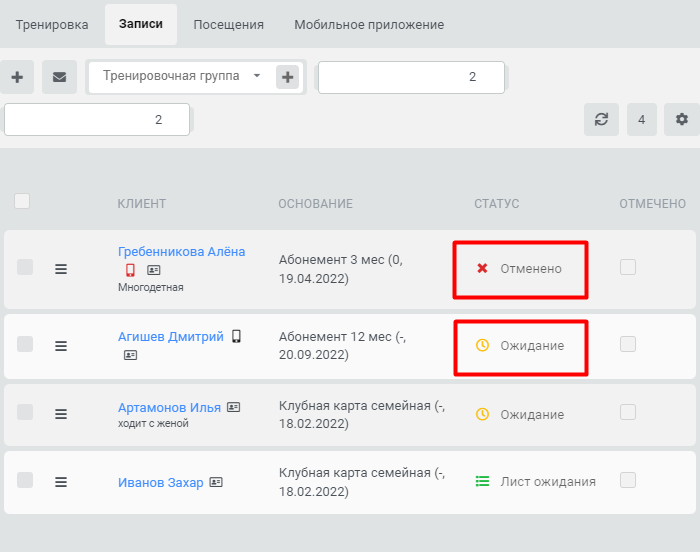
Task: Click green list icon for Лист ожидания
Action: (482, 481)
